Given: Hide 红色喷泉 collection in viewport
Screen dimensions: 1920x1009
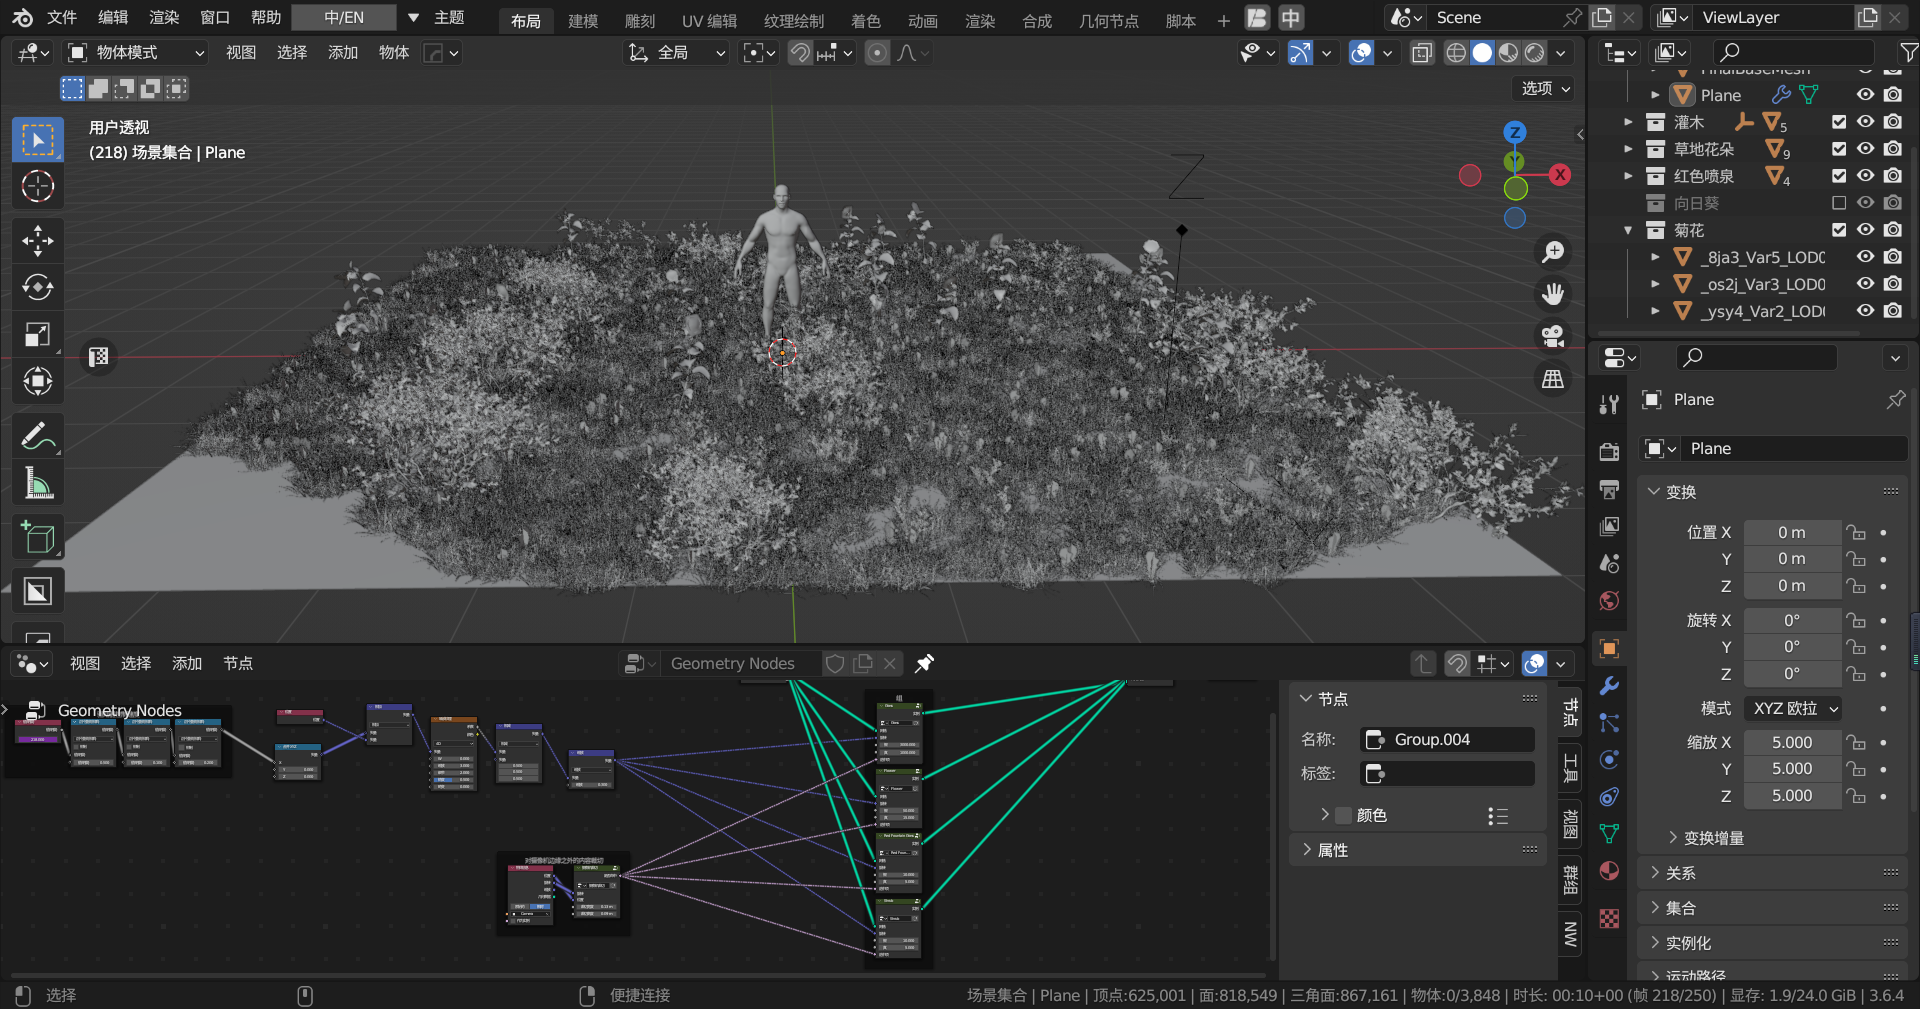Looking at the screenshot, I should coord(1866,176).
